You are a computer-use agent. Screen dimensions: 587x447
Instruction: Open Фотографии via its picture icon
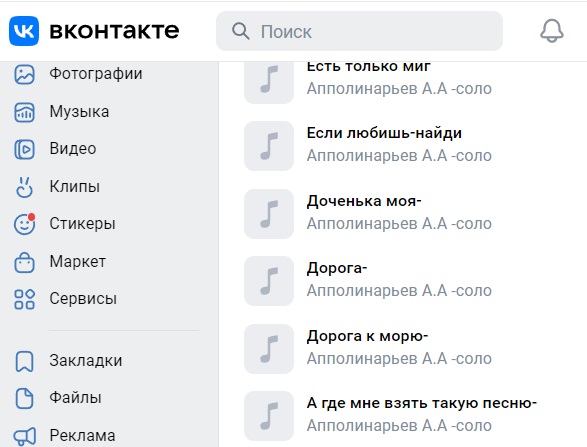(x=24, y=74)
